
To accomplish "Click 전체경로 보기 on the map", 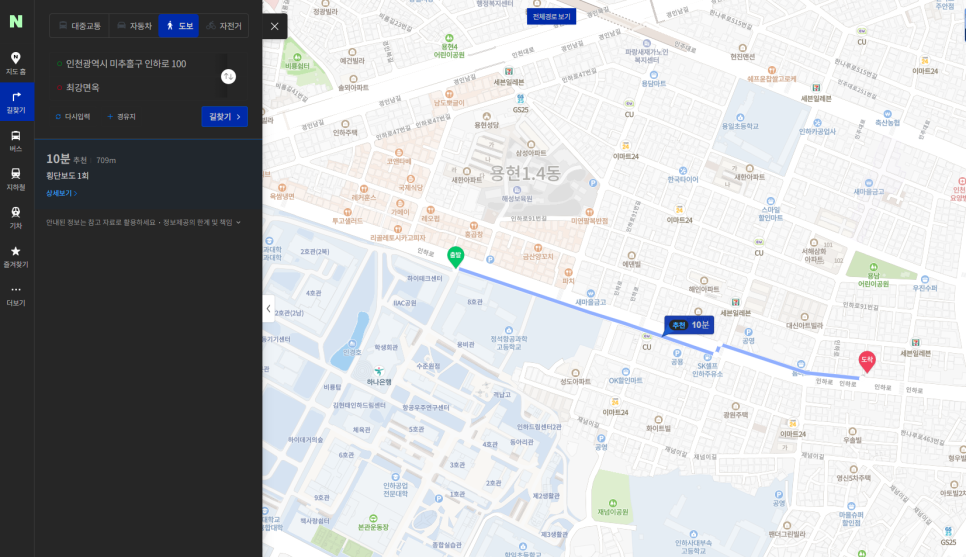I will tap(551, 17).
